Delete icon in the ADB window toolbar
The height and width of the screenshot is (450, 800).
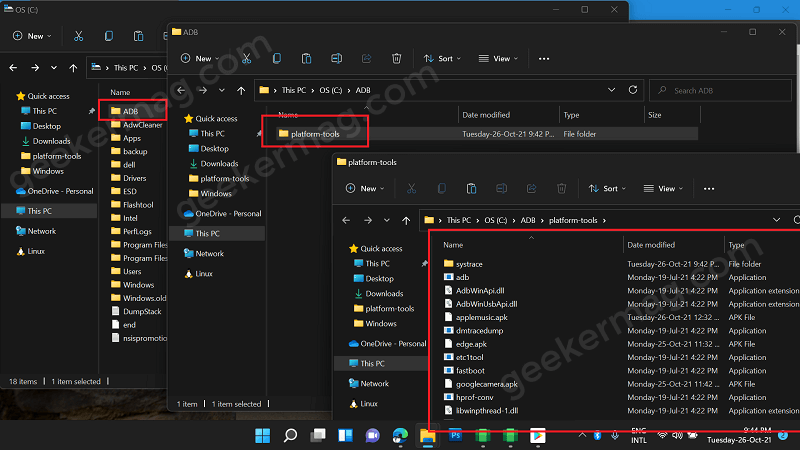(x=396, y=59)
